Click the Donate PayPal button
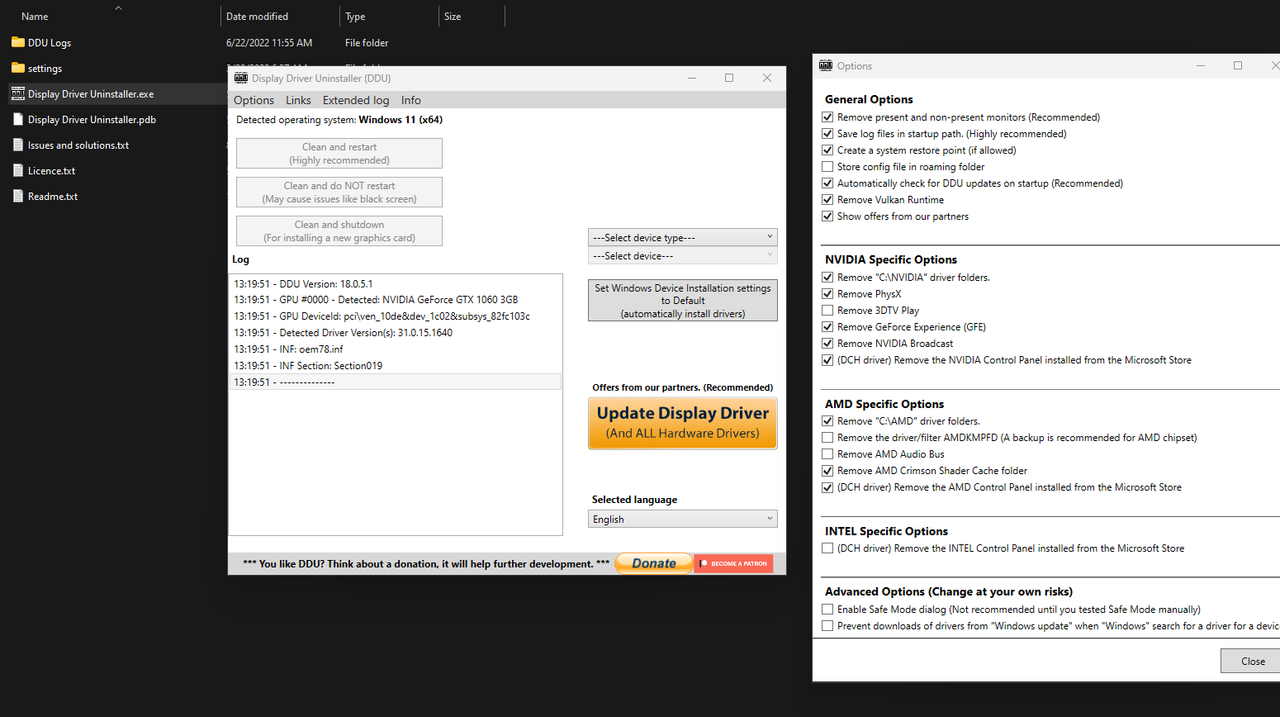This screenshot has height=717, width=1280. [x=654, y=564]
